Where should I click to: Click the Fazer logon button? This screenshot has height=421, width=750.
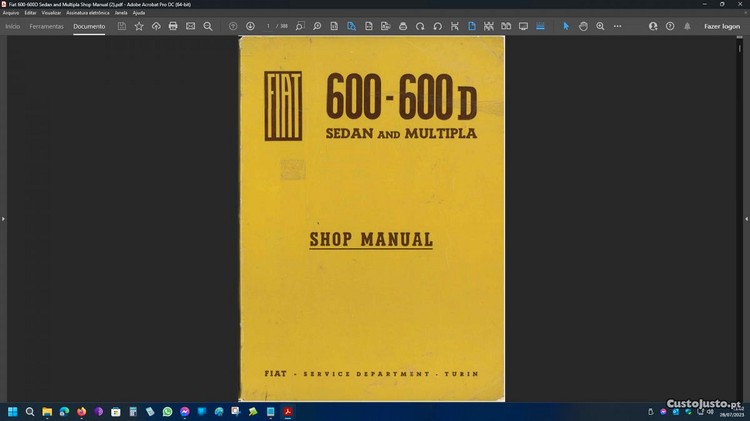(x=722, y=26)
